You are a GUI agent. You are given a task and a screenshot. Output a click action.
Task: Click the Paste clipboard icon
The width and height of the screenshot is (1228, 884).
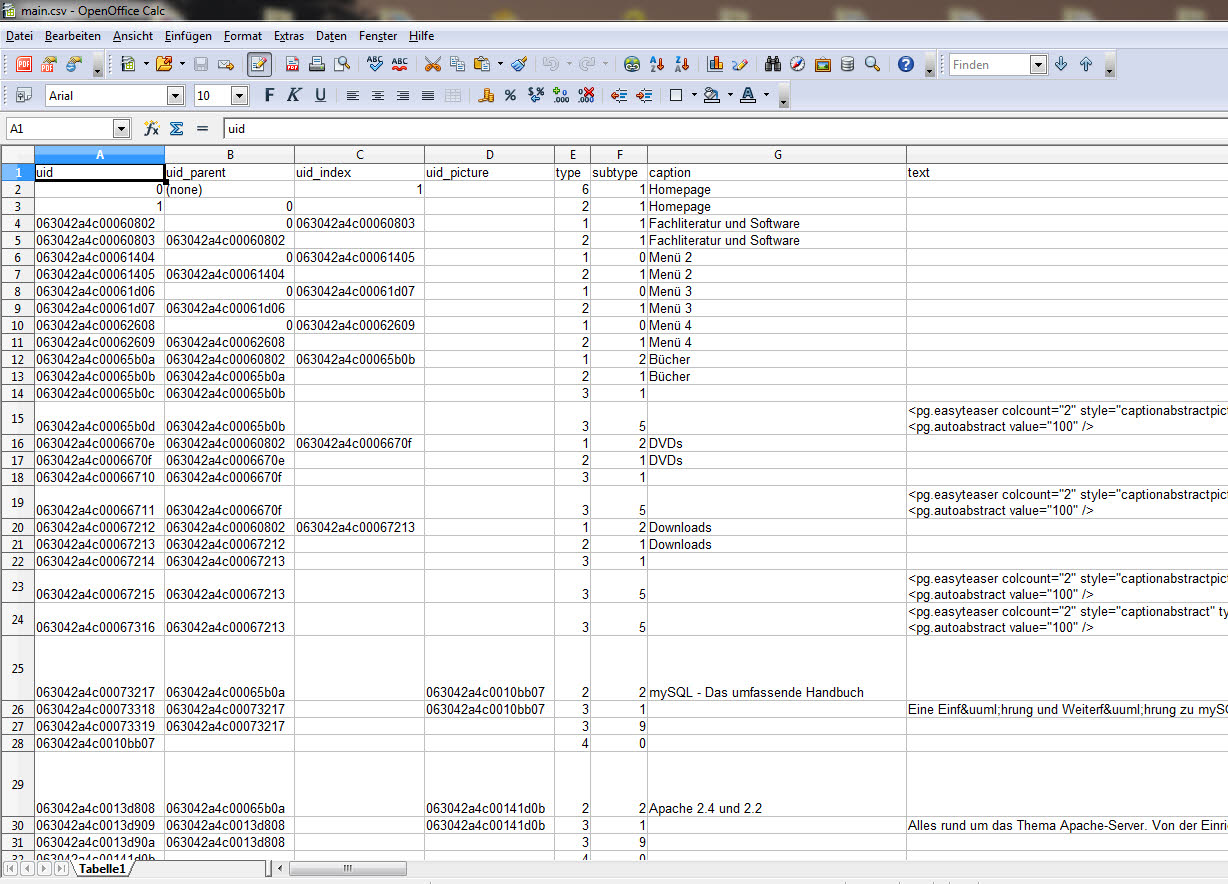[x=481, y=64]
